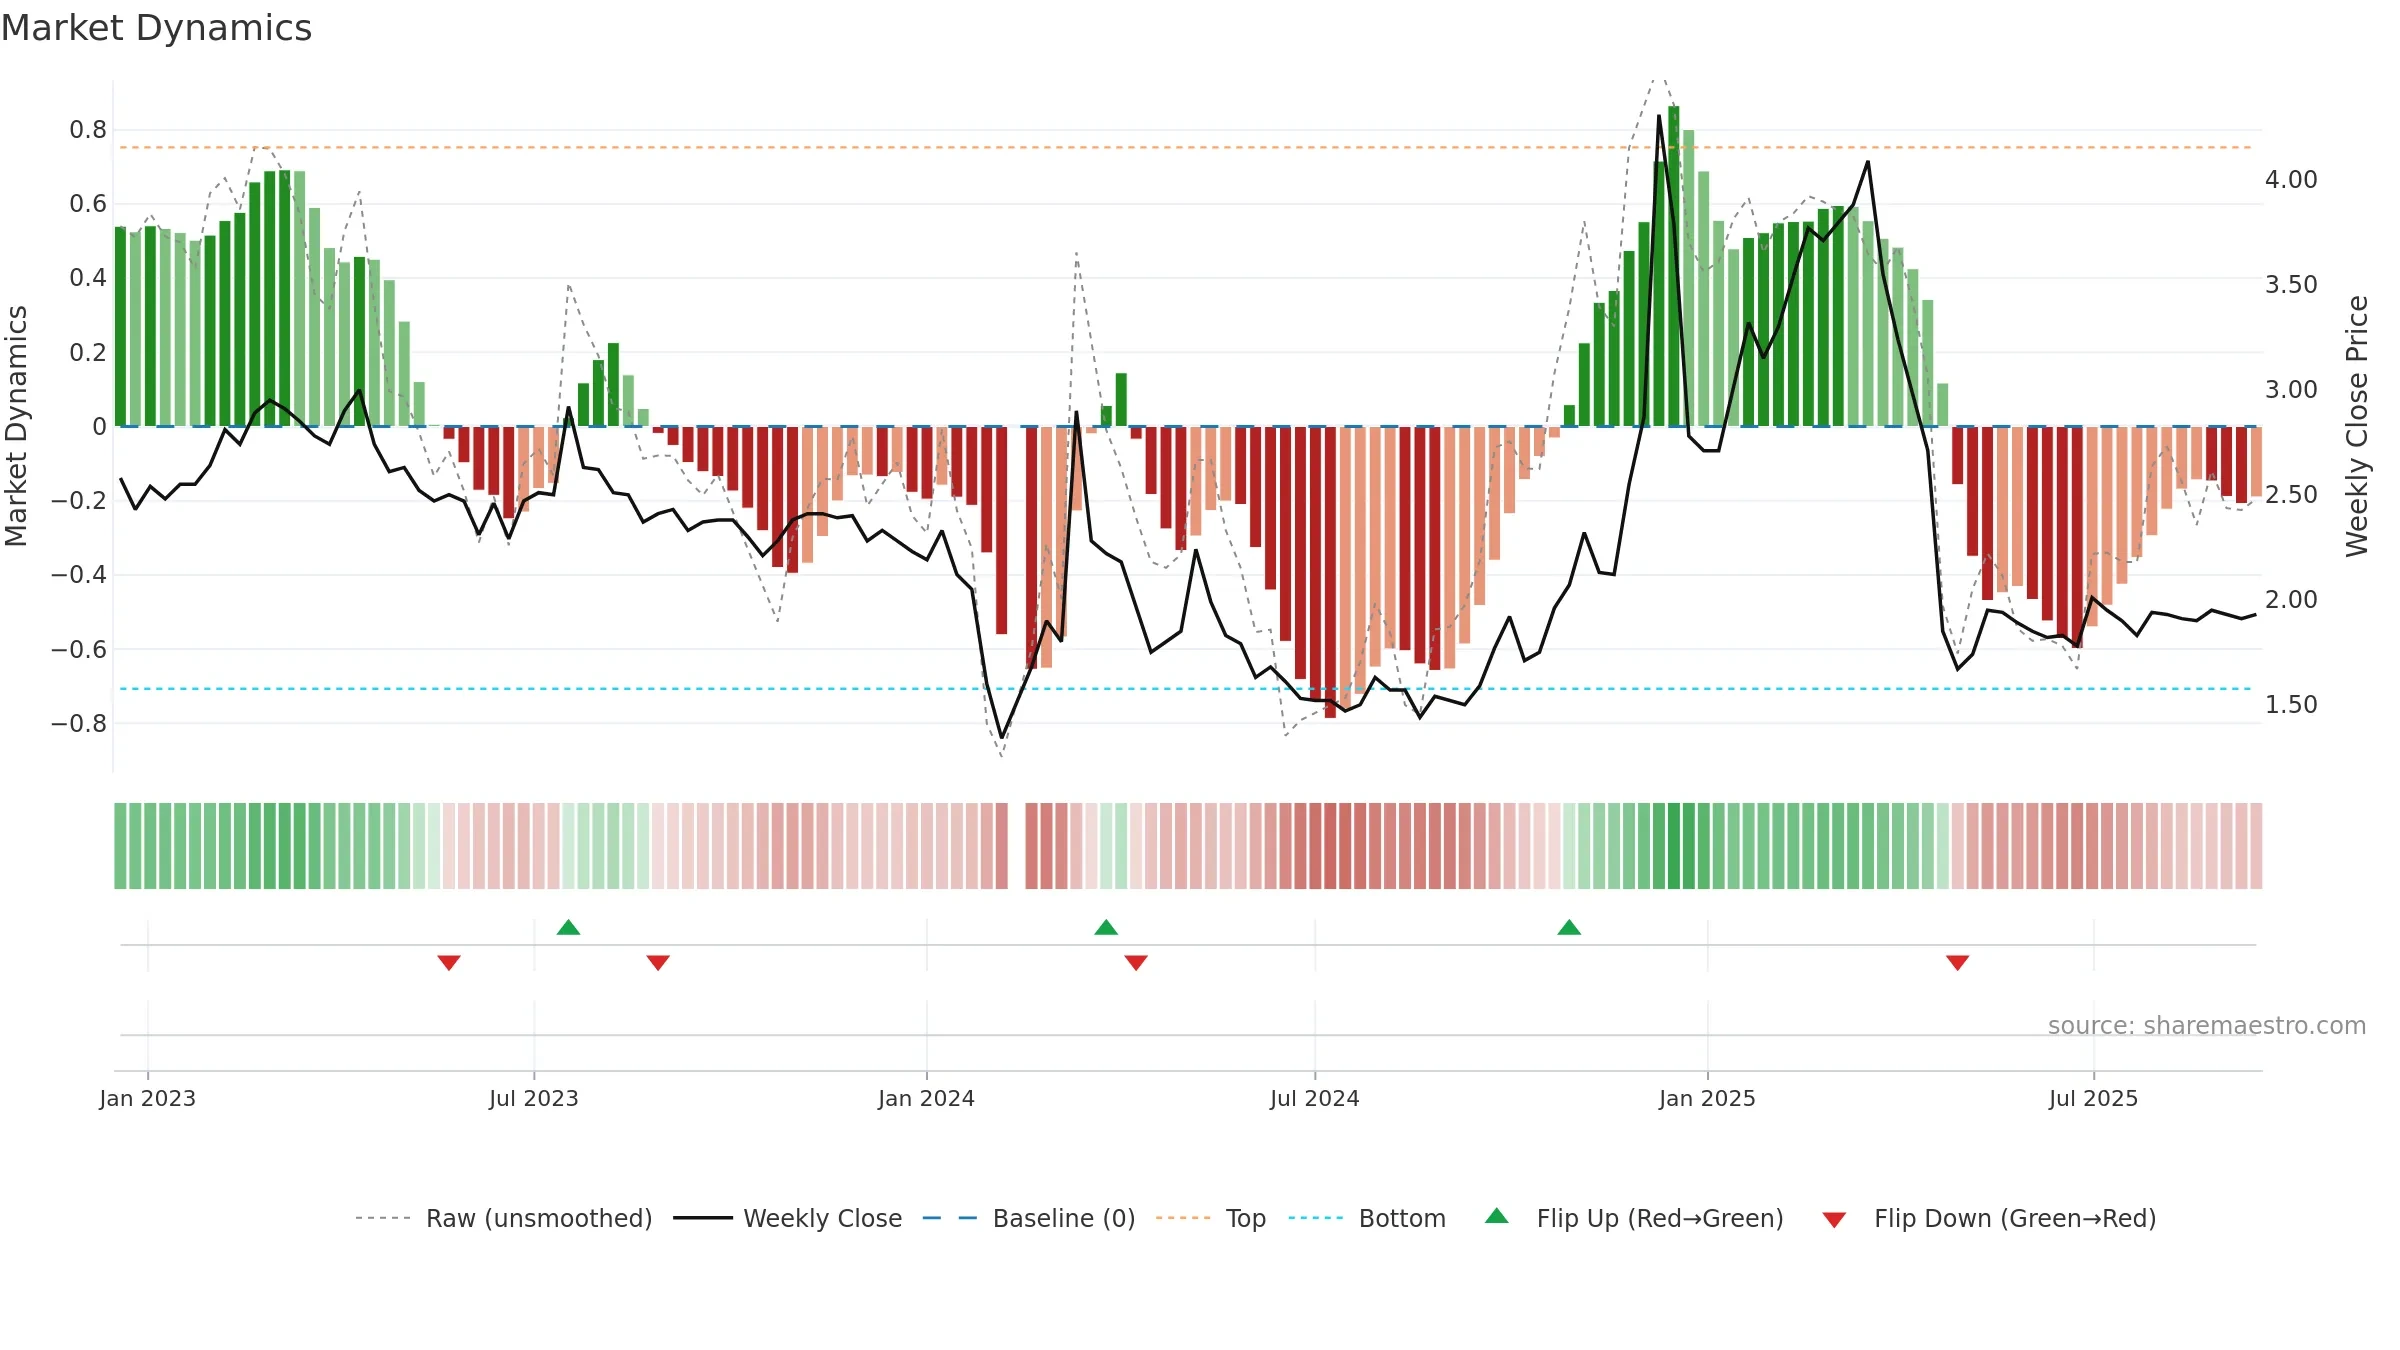
Task: Click the red flip-down marker in late summer 2023
Action: (658, 962)
